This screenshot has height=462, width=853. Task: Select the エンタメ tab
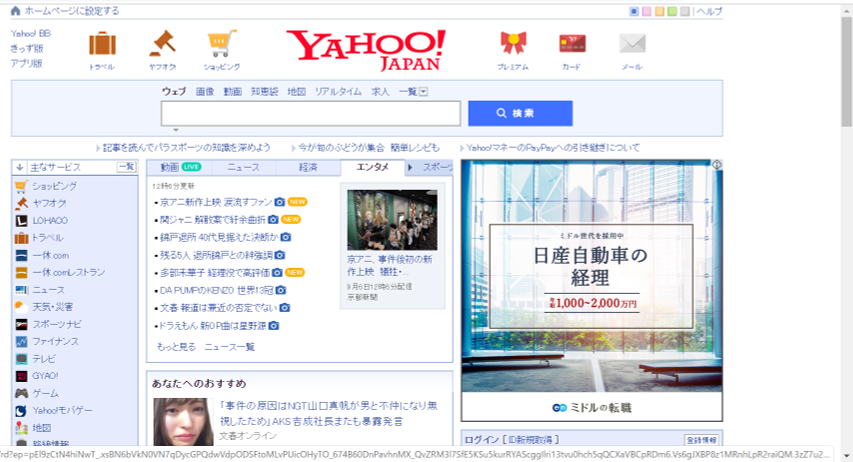(373, 168)
